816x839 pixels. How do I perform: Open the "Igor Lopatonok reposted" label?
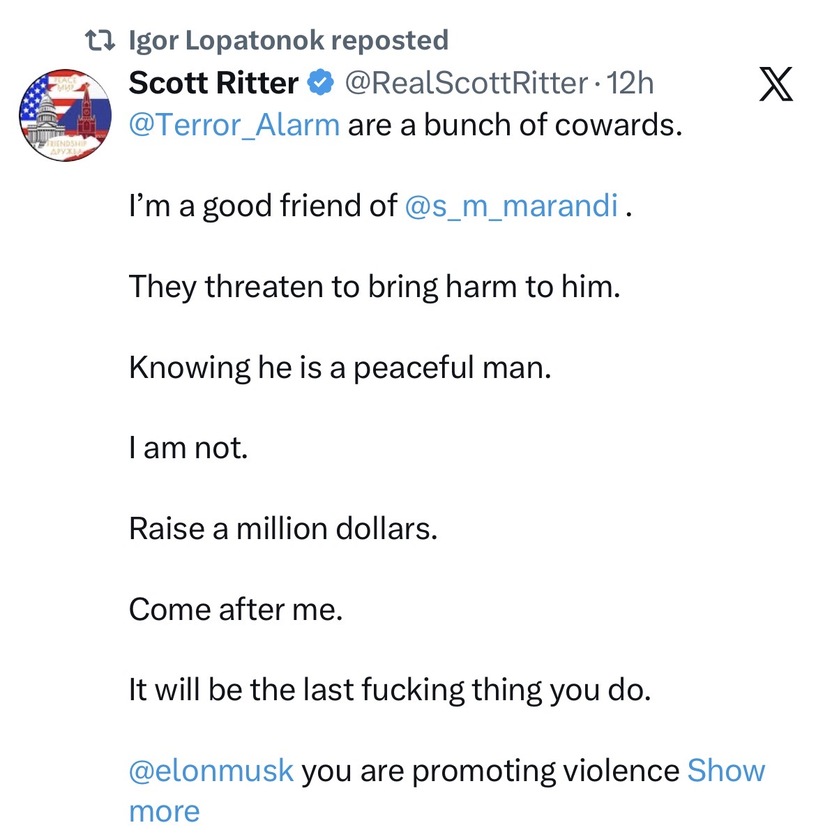(x=289, y=41)
